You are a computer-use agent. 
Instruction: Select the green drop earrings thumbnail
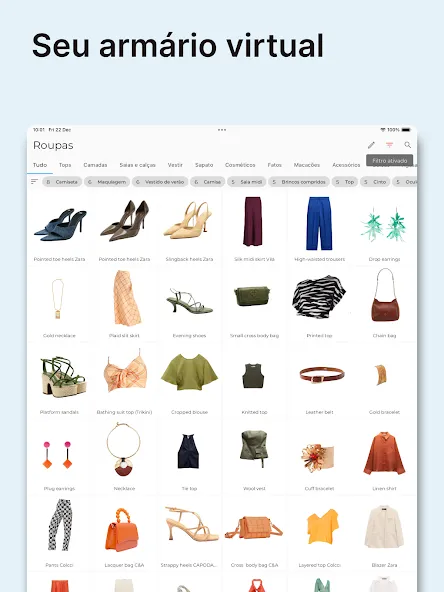(x=384, y=228)
